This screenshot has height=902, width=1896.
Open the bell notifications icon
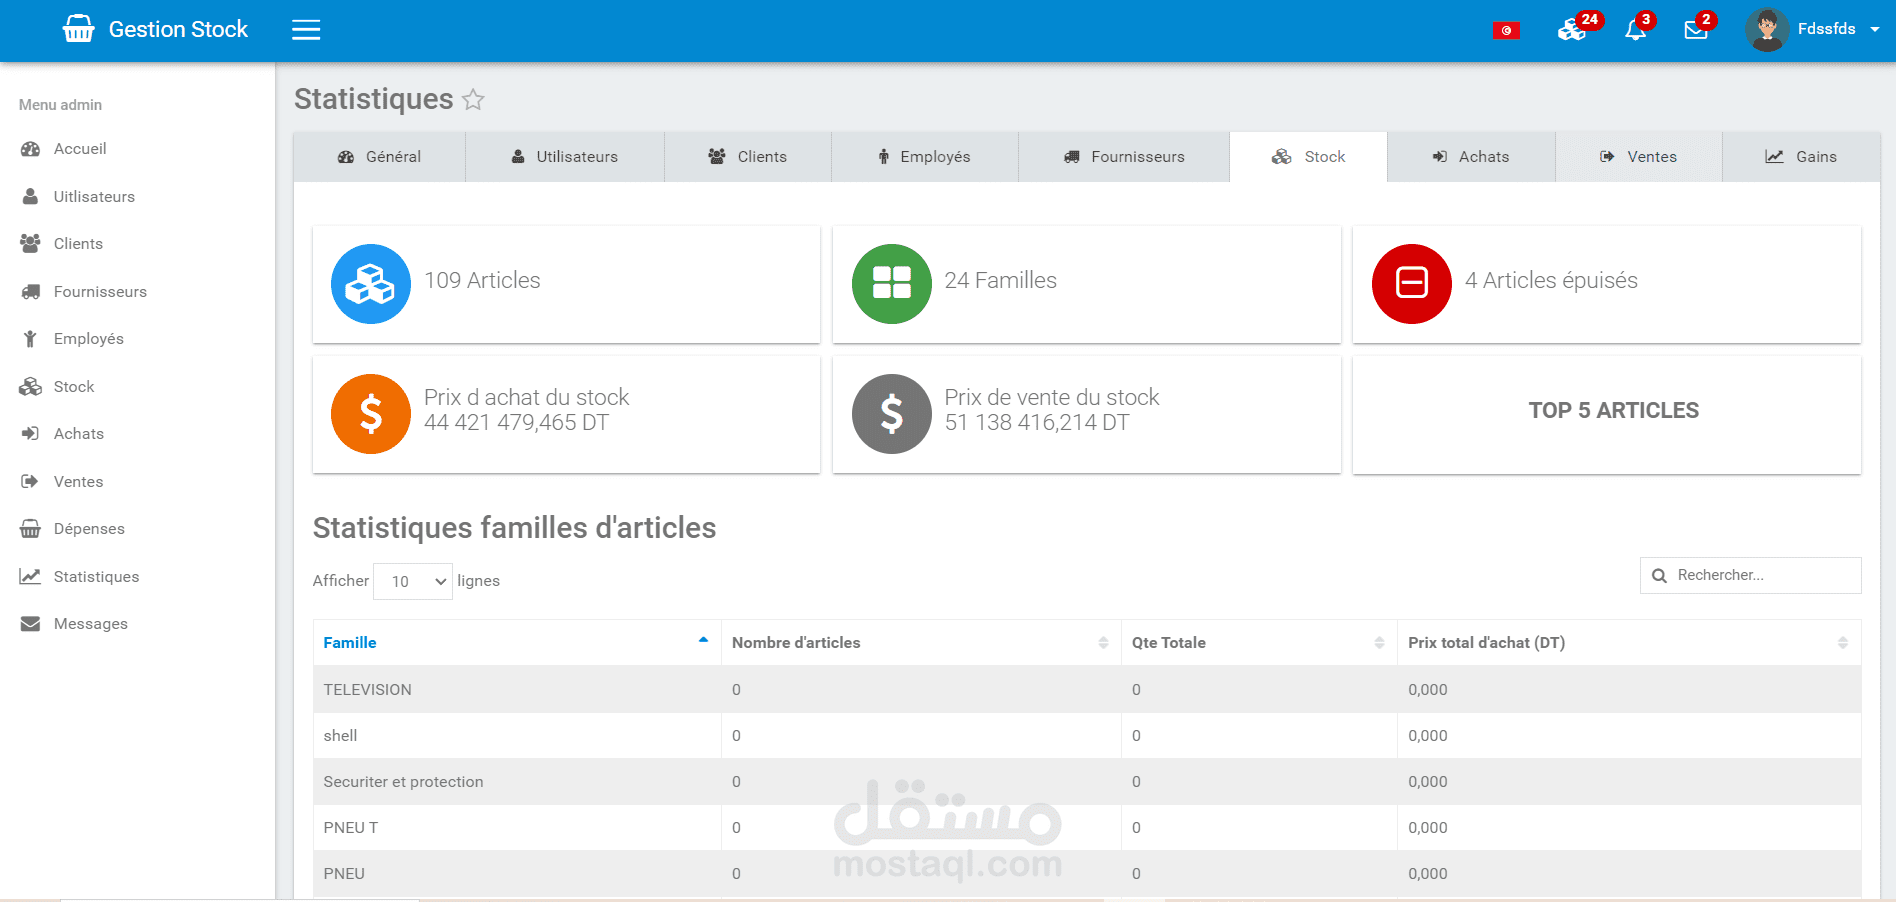1636,30
